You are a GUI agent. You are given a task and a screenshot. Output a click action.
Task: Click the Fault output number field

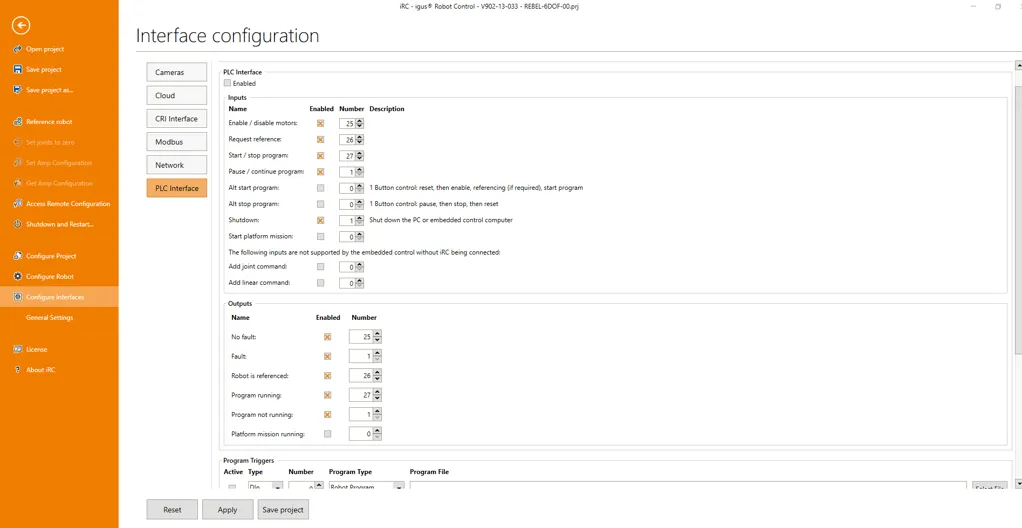361,356
